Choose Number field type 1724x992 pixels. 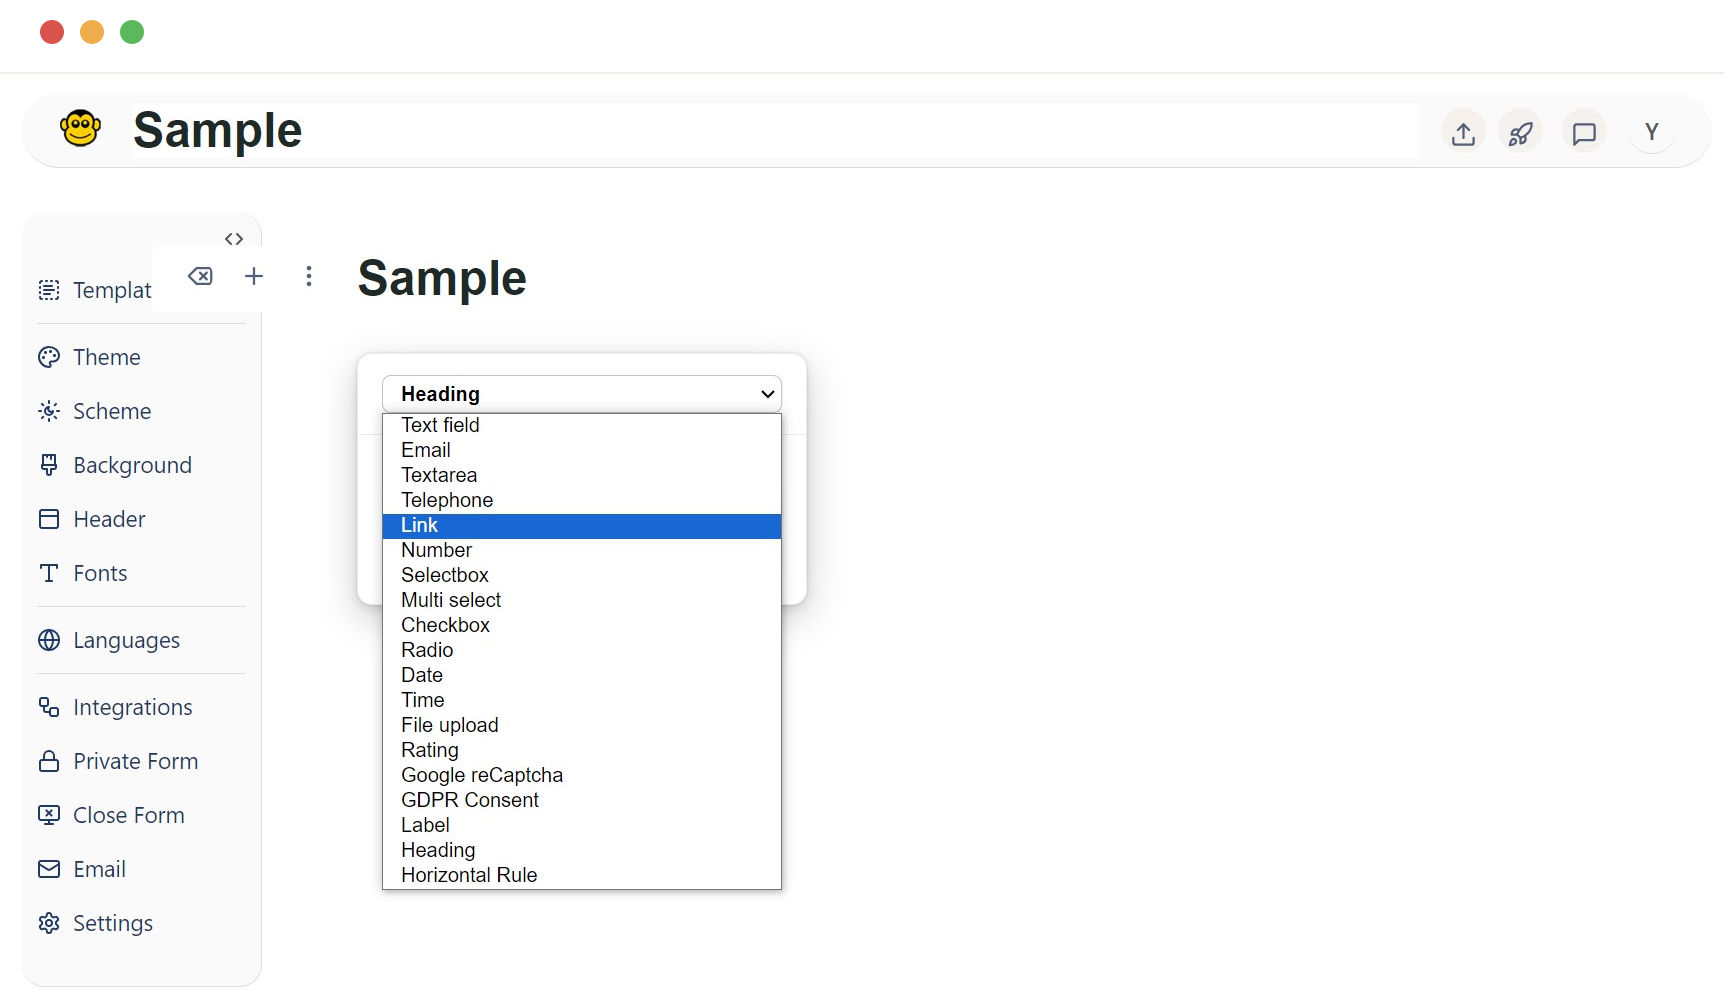pyautogui.click(x=582, y=550)
